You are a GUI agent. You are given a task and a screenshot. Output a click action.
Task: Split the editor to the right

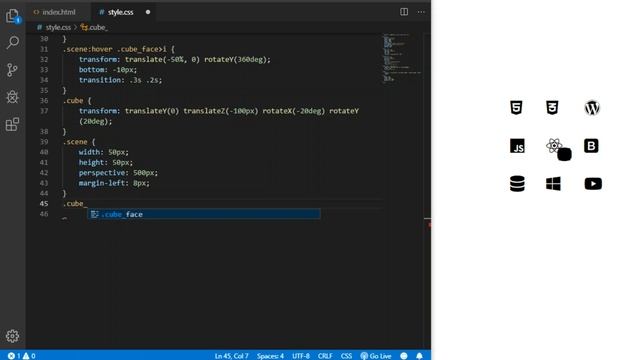[x=404, y=12]
